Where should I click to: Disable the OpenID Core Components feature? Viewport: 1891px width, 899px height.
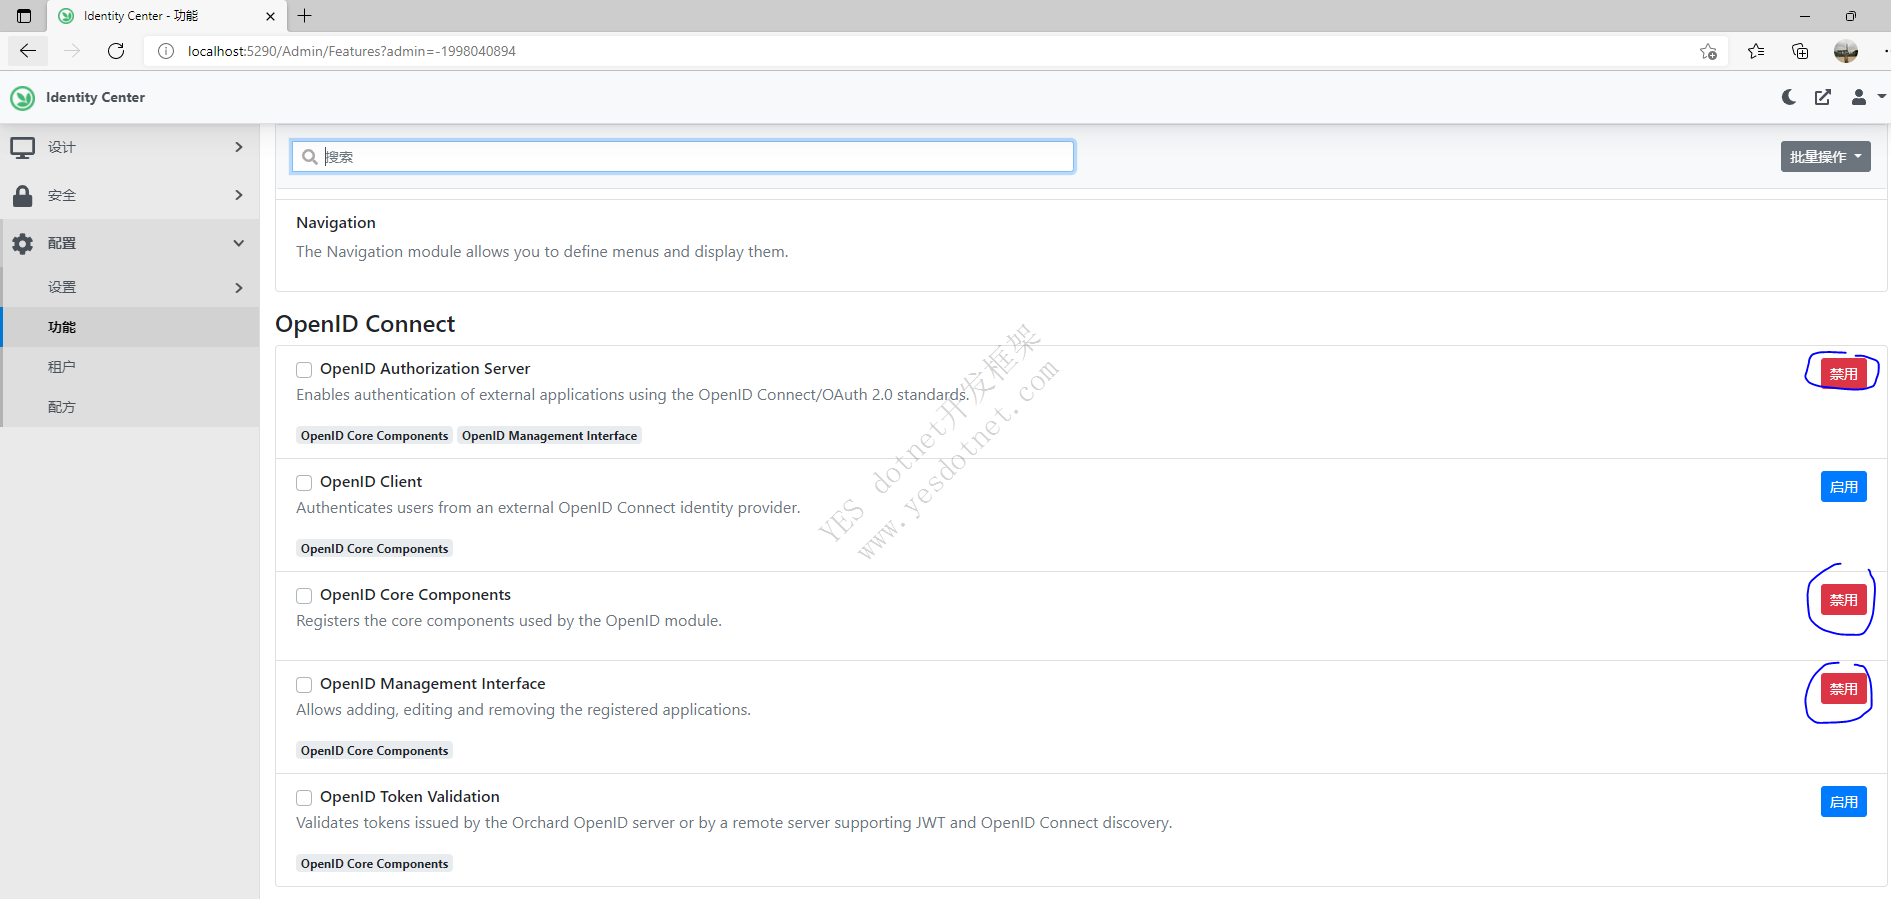point(1843,600)
